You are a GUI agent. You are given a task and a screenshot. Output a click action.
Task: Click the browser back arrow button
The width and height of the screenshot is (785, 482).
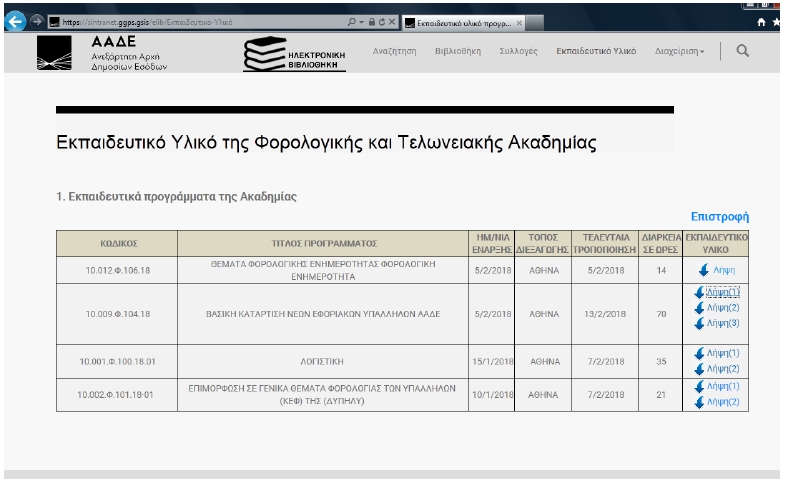coord(12,20)
